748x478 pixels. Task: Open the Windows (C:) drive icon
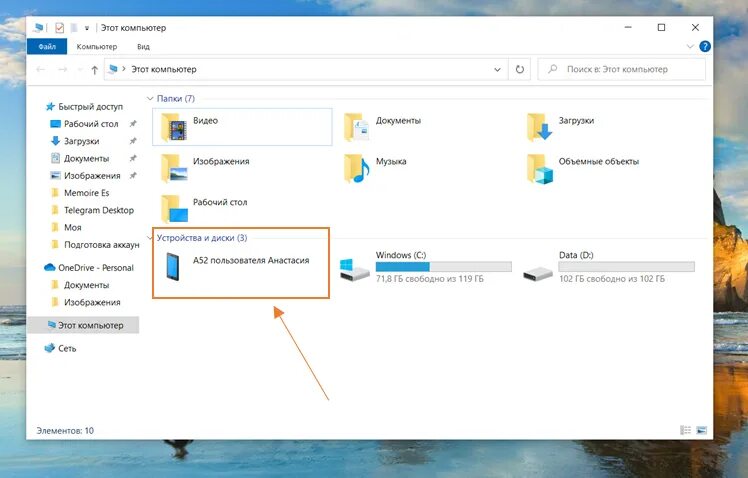click(354, 270)
